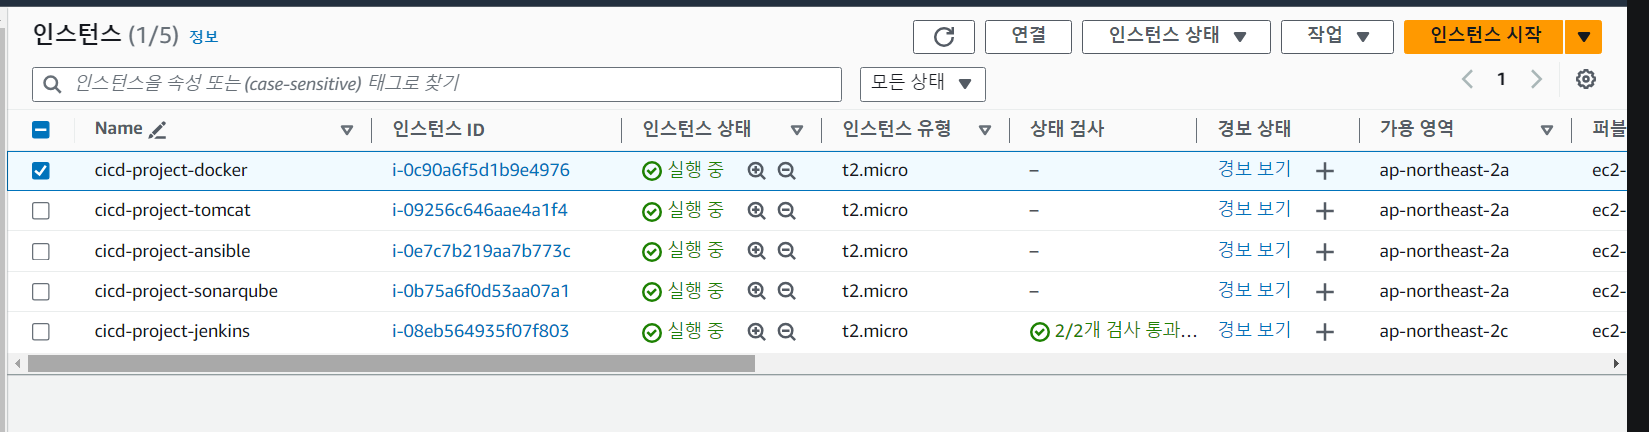Click the horizontal scrollbar thumb
Viewport: 1649px width, 432px height.
pos(391,364)
